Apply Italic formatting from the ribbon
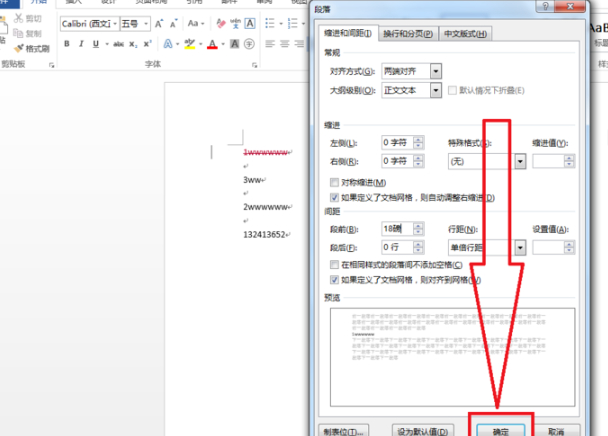Viewport: 608px width, 436px height. (81, 44)
